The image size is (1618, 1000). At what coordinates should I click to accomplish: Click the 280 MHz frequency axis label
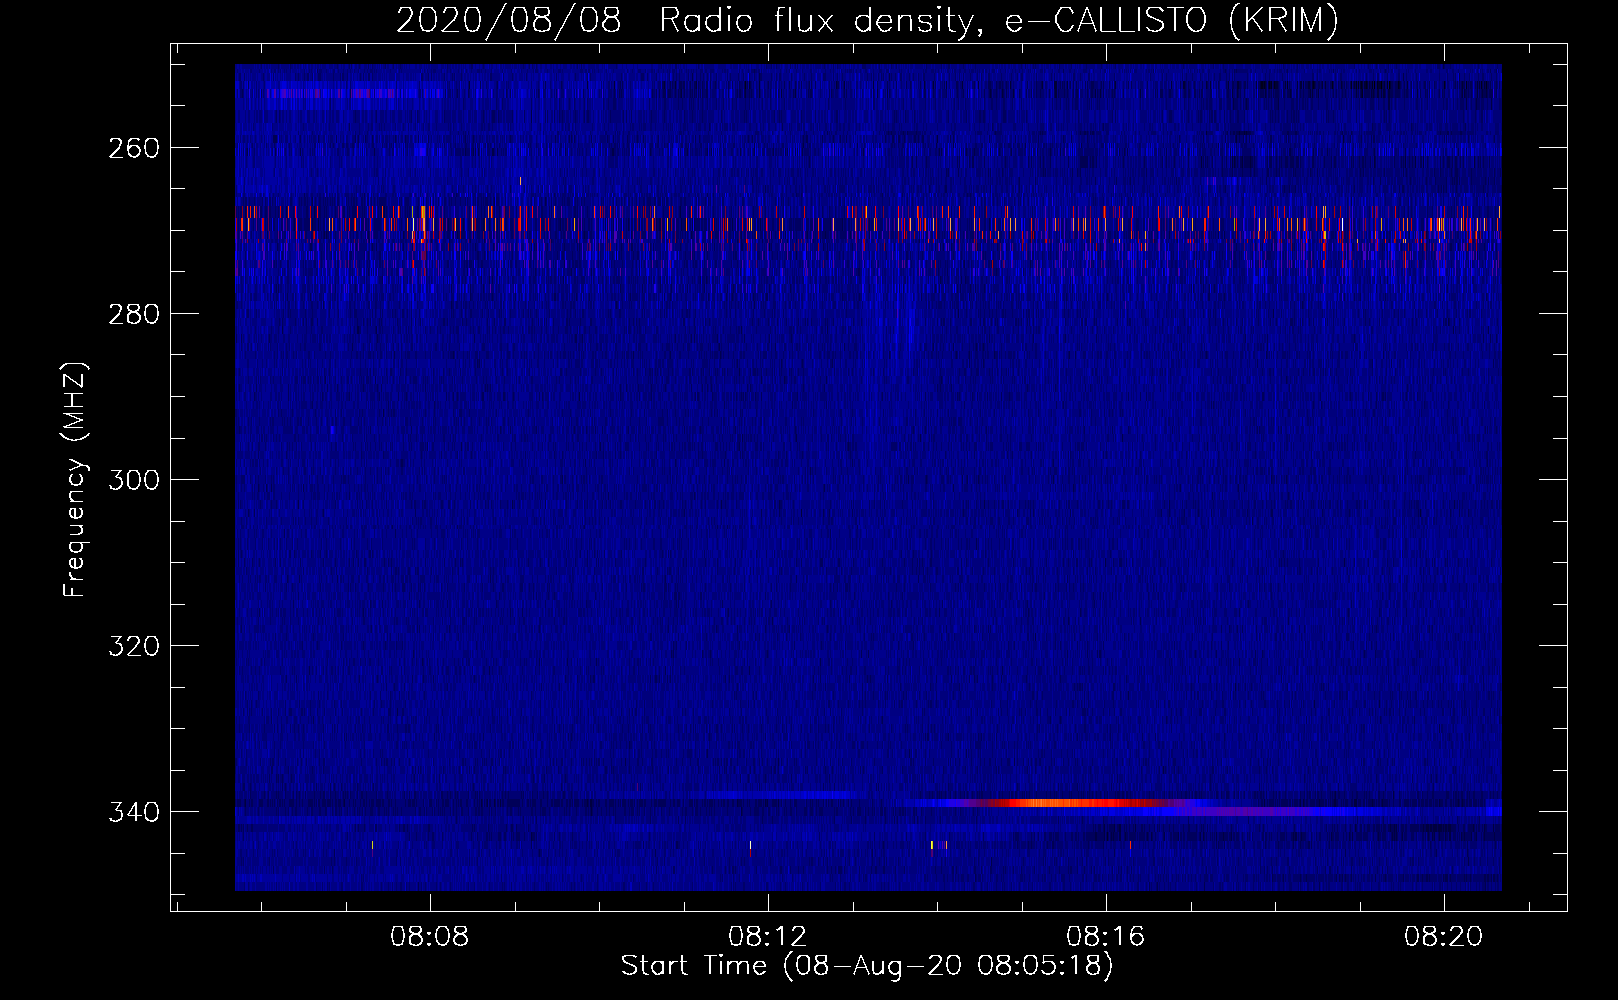(x=134, y=314)
